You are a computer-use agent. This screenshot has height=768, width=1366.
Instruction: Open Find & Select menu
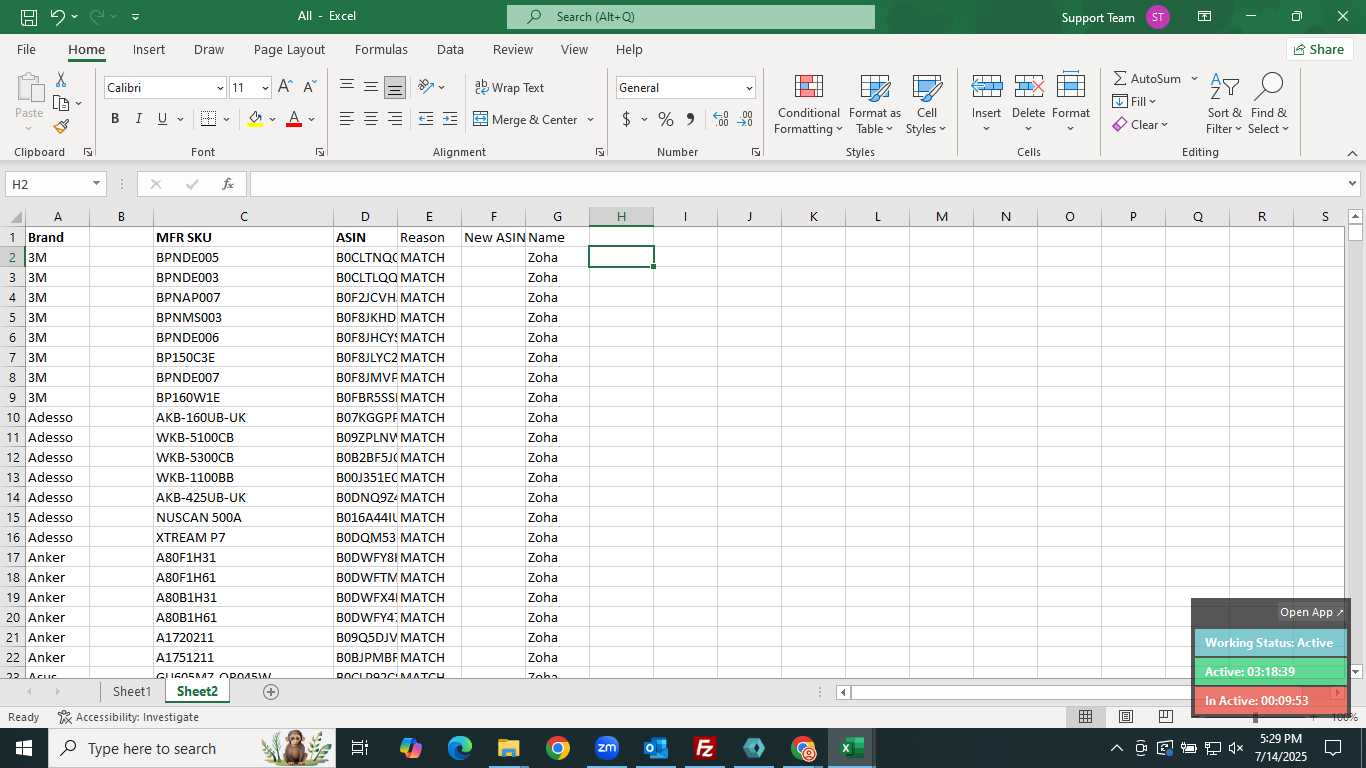tap(1269, 104)
